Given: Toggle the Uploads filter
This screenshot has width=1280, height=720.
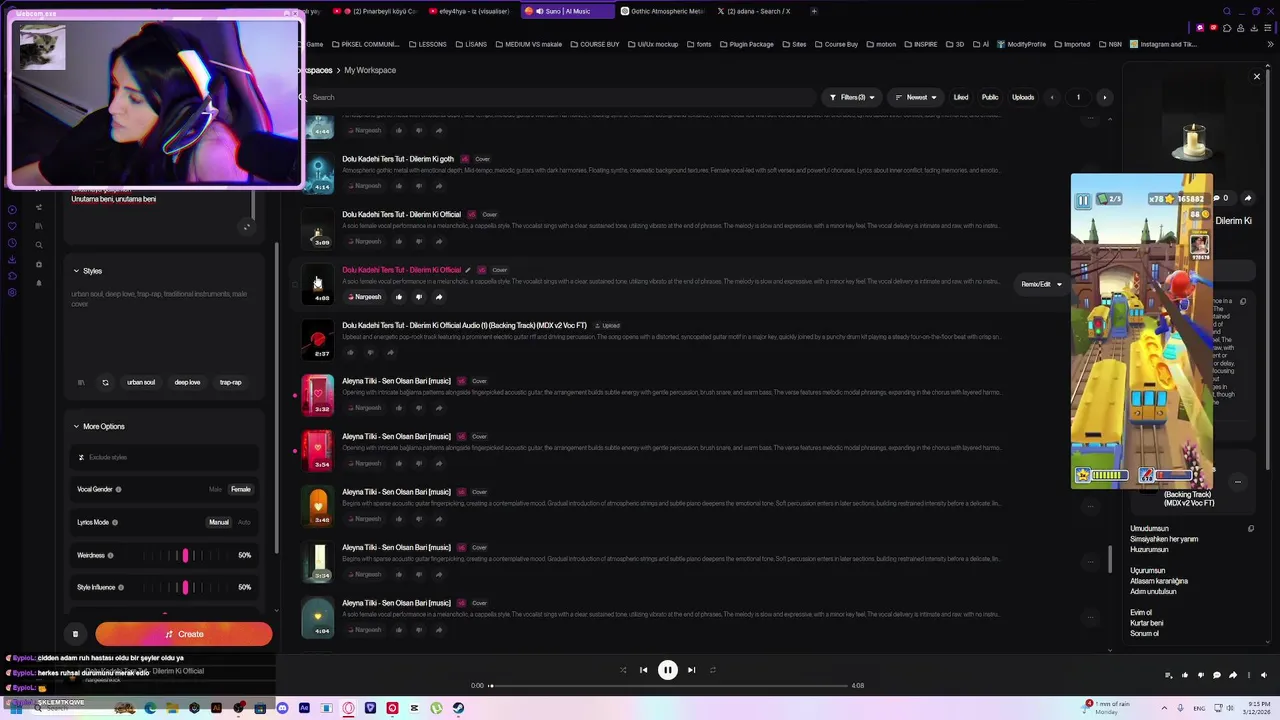Looking at the screenshot, I should tap(1023, 97).
